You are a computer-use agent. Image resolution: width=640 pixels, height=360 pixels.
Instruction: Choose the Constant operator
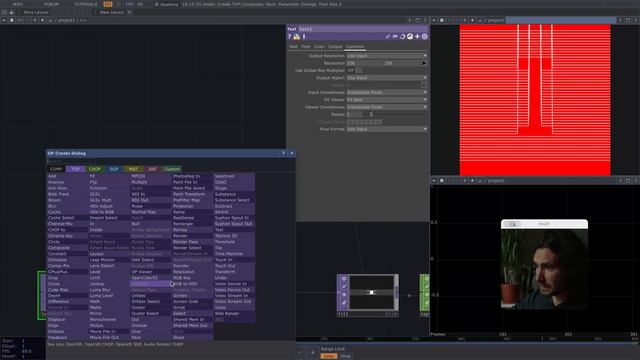(x=67, y=253)
